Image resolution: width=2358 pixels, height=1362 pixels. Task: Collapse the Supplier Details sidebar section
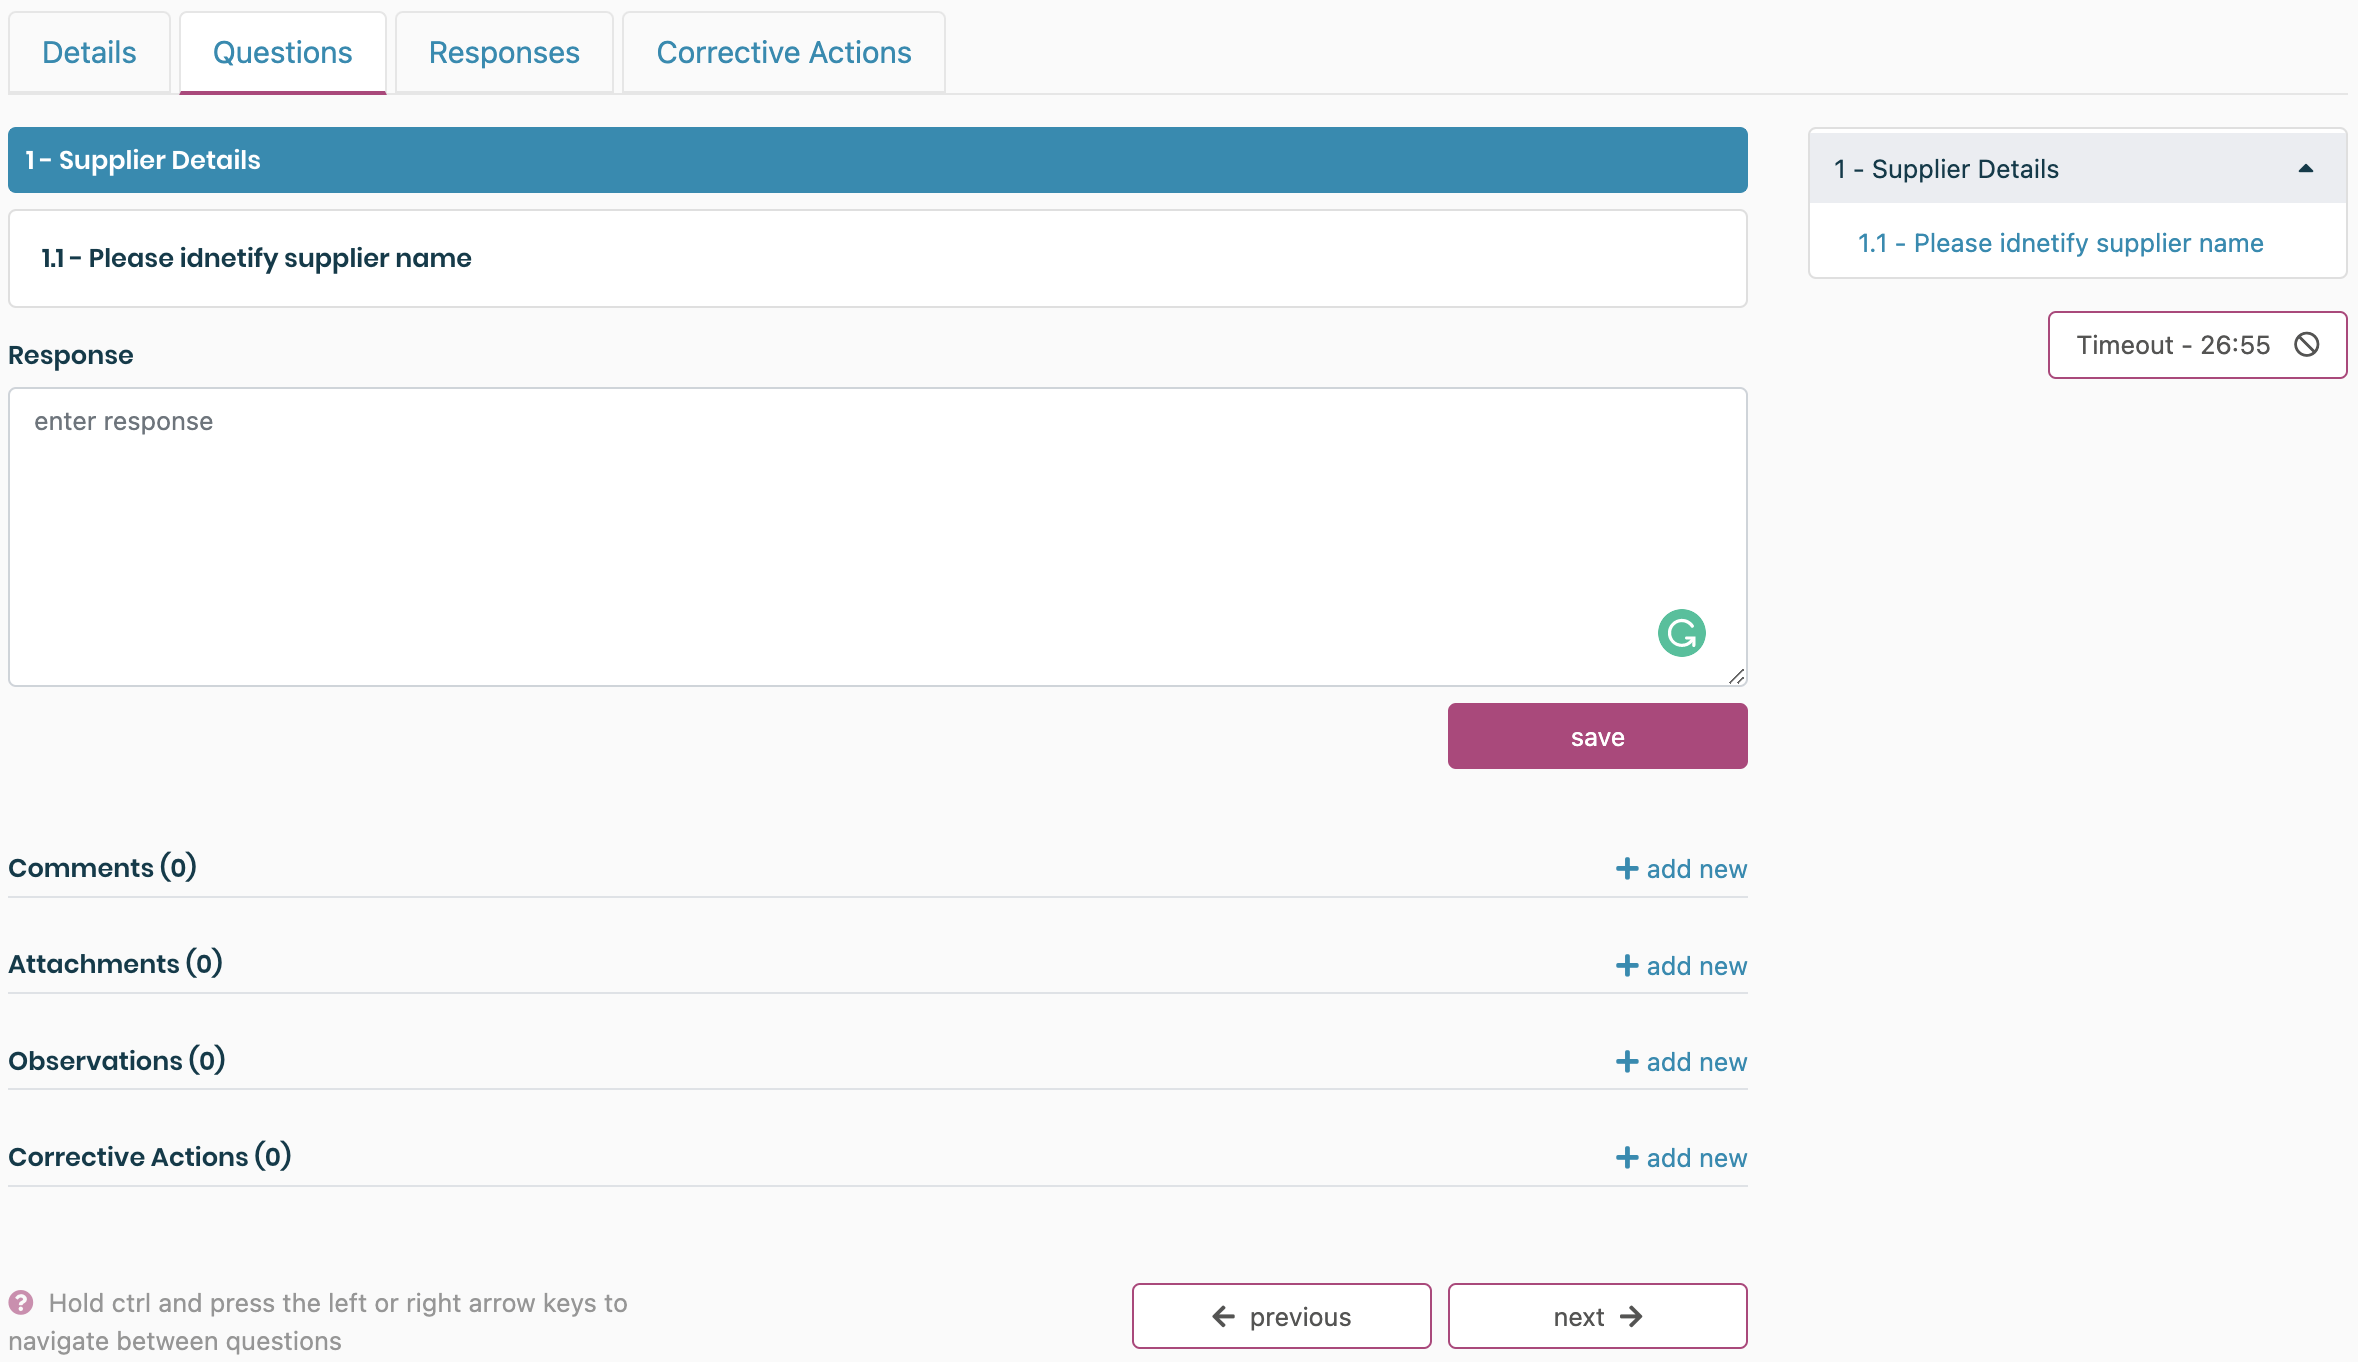coord(2305,169)
